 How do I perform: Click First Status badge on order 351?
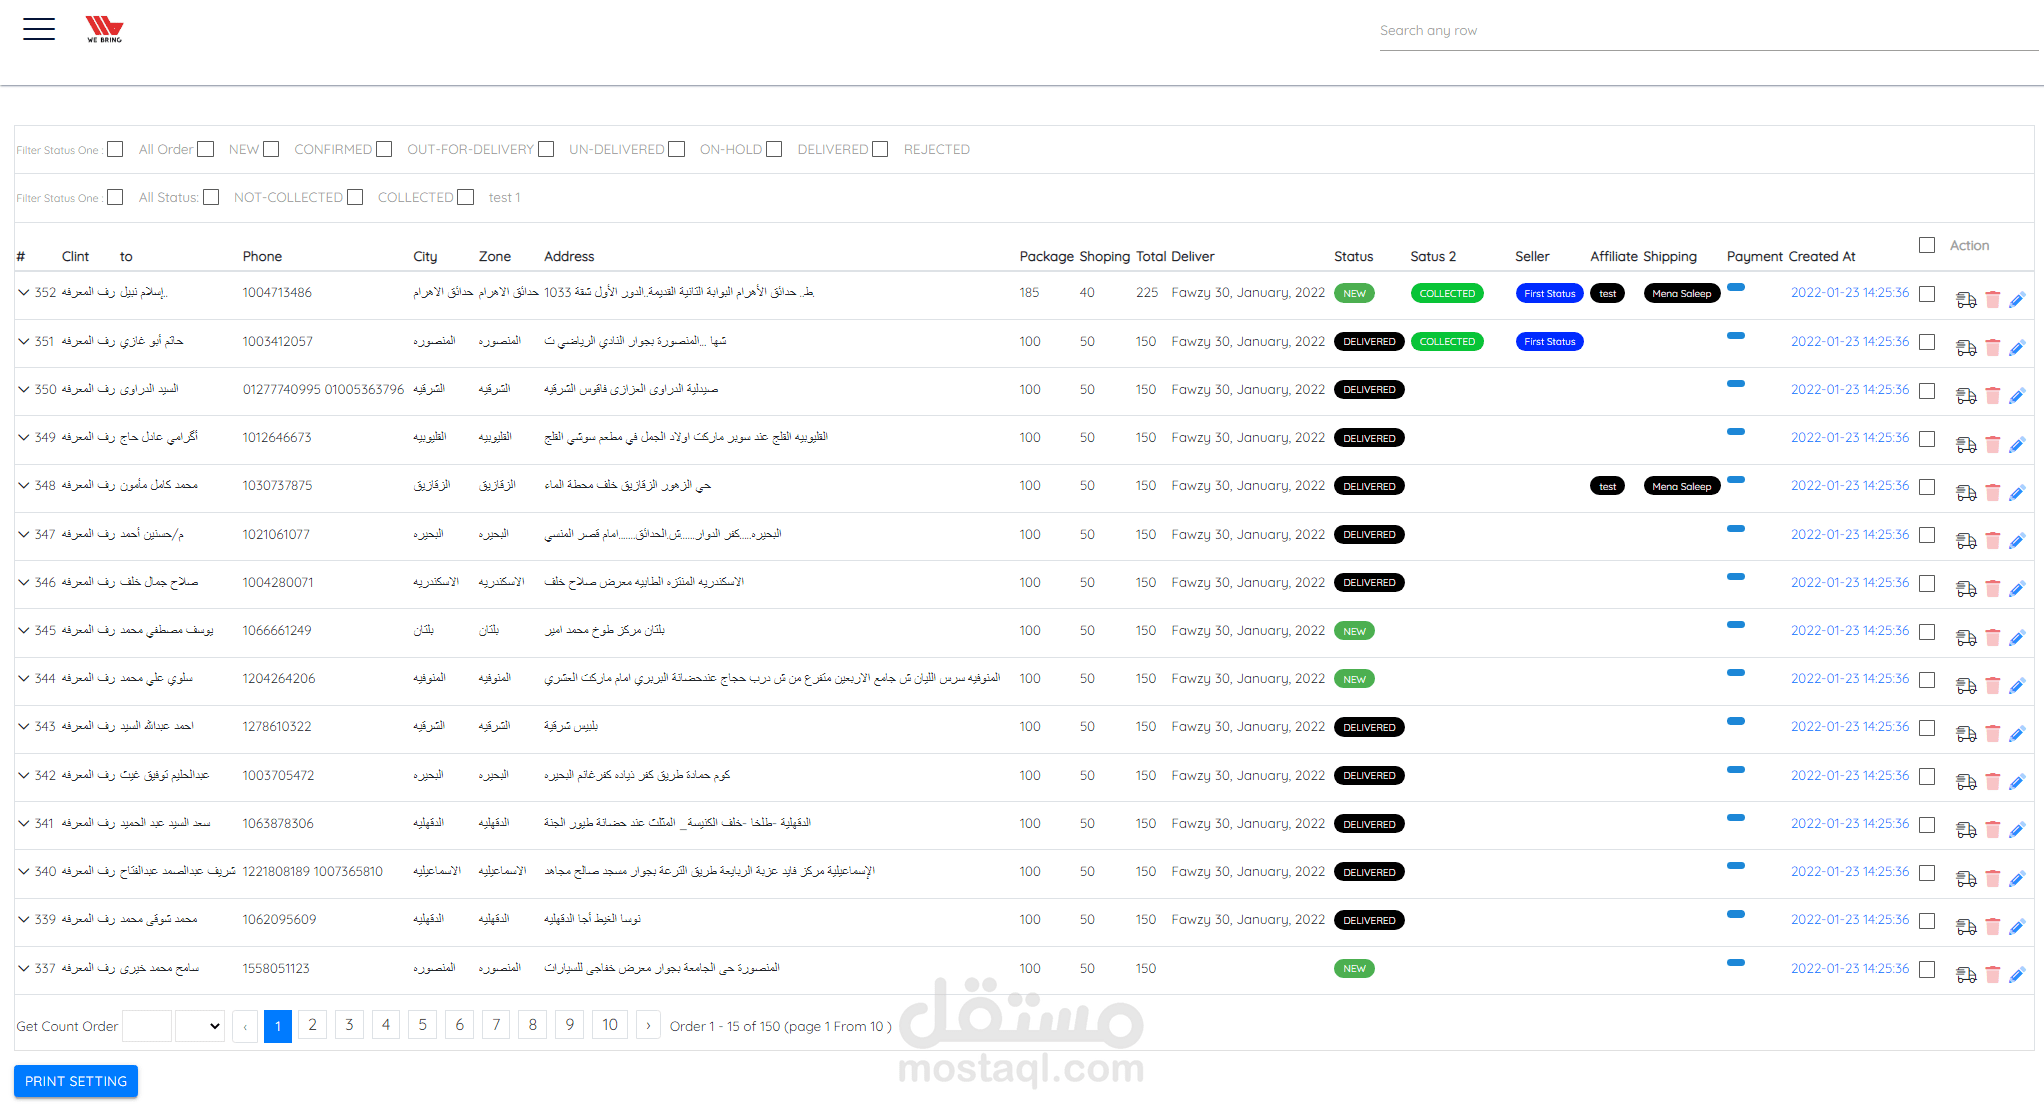coord(1549,342)
